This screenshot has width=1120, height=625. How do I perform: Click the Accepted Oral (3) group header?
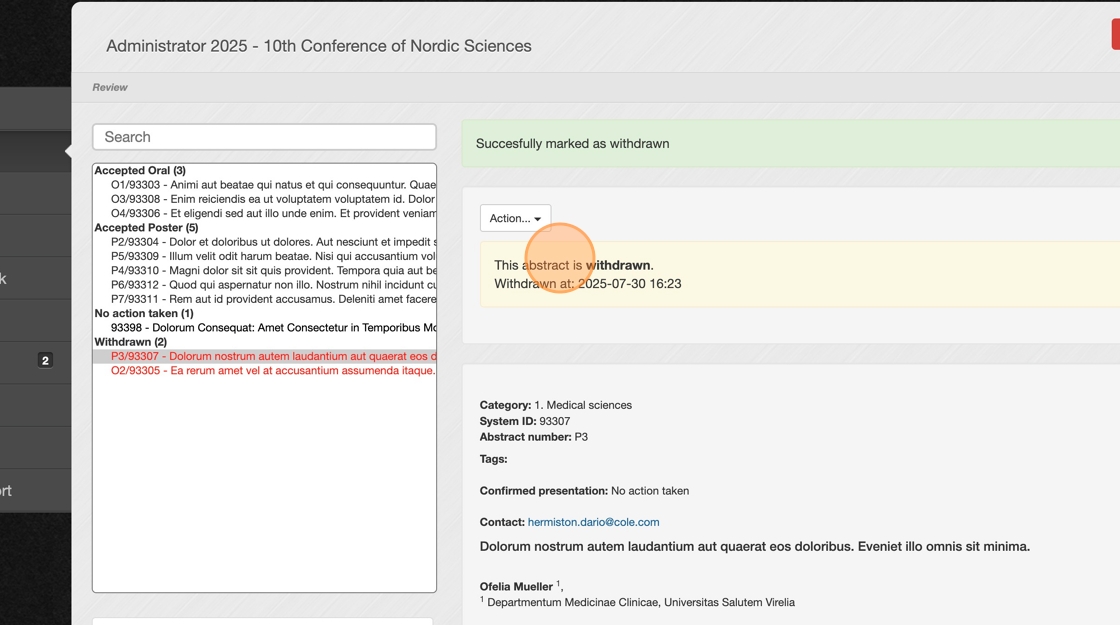140,171
